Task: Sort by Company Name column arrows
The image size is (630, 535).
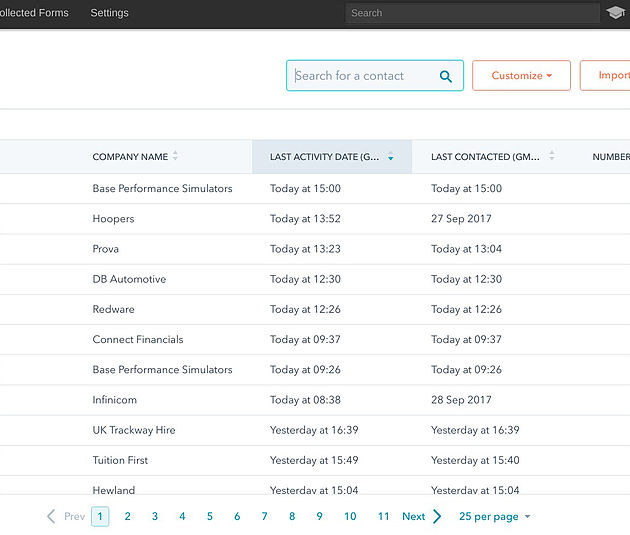Action: [175, 157]
